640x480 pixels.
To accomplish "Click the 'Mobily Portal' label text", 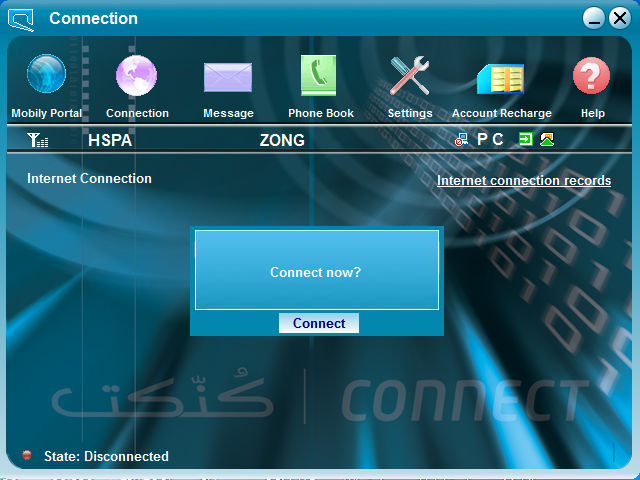I will tap(47, 113).
